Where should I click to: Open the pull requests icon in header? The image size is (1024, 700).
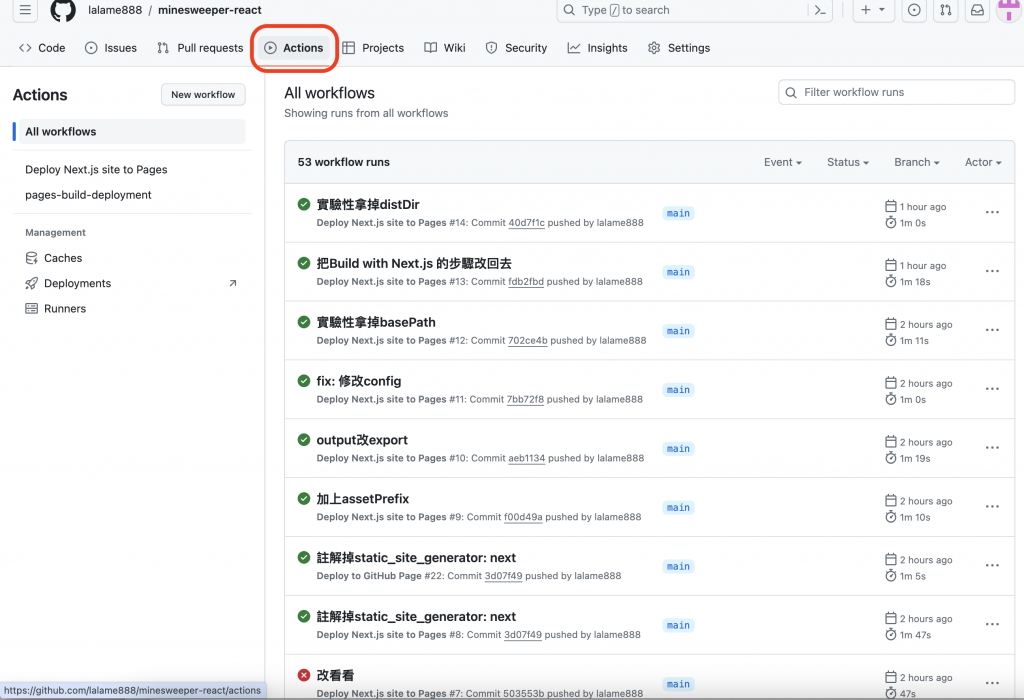pyautogui.click(x=945, y=10)
